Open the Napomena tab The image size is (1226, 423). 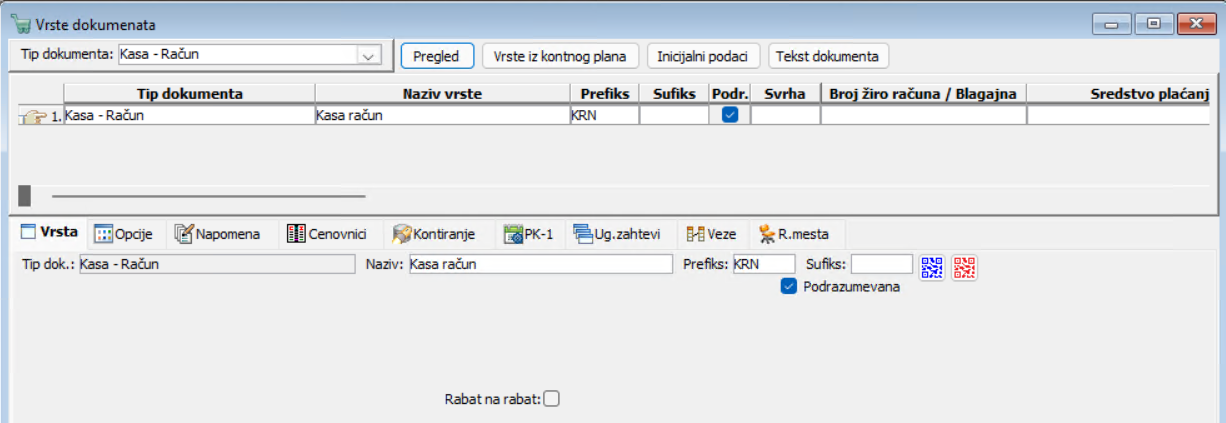pos(217,234)
